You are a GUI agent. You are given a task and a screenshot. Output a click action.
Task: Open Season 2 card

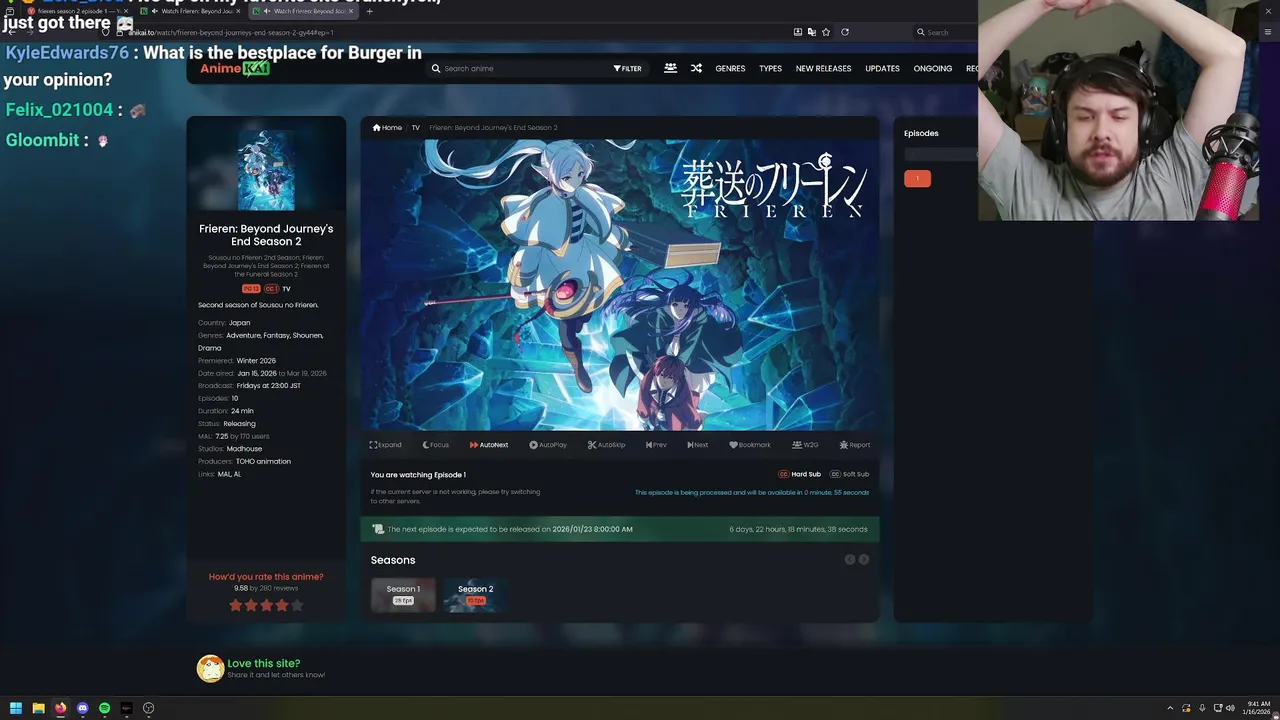pyautogui.click(x=475, y=594)
